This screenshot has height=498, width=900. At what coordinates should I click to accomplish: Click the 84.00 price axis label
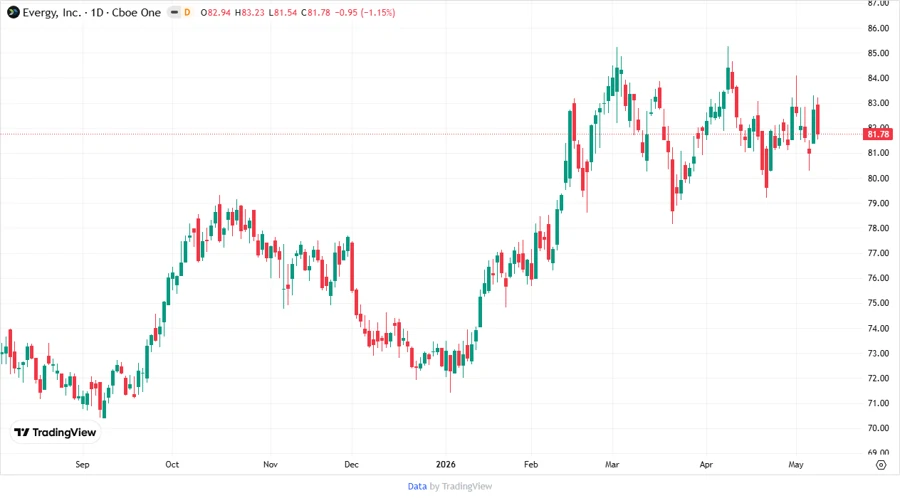pos(878,78)
